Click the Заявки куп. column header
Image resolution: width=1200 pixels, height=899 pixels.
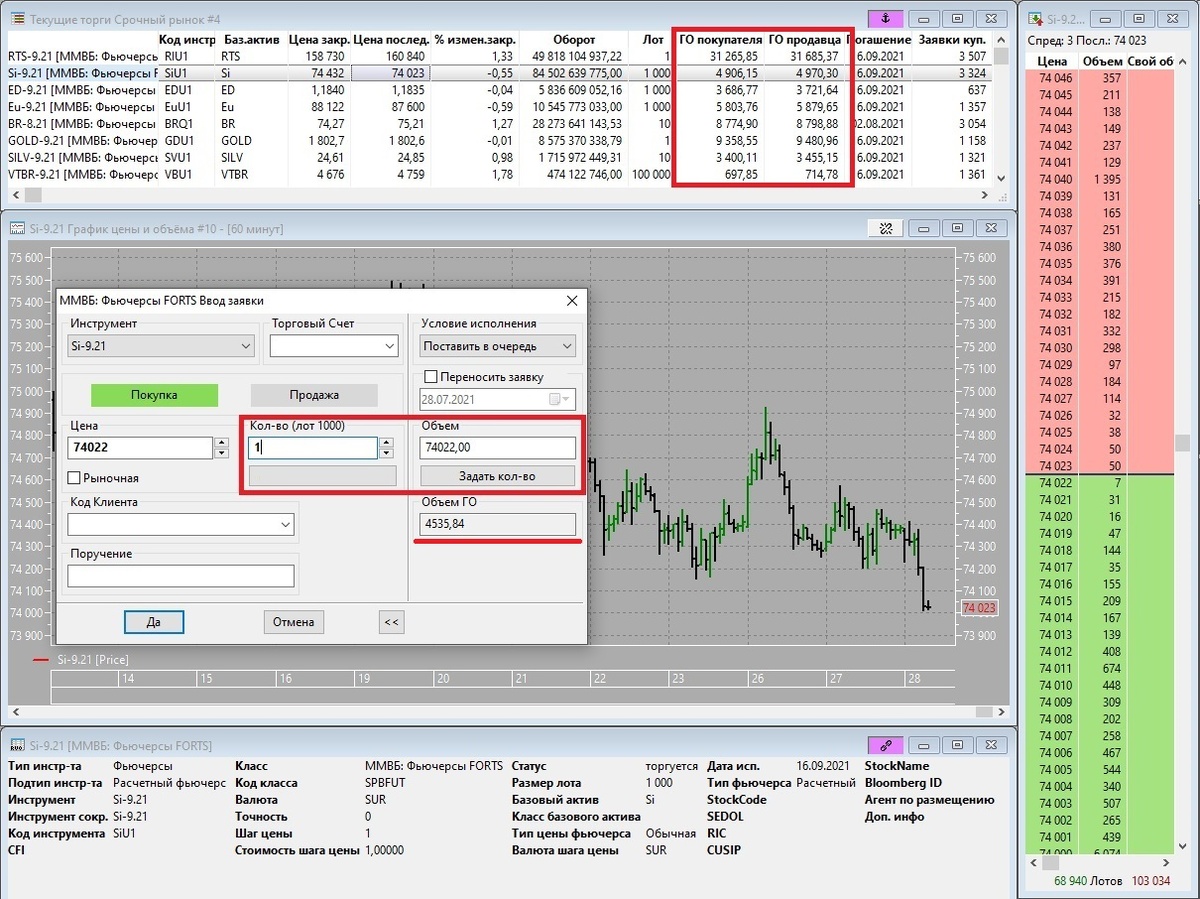tap(952, 39)
